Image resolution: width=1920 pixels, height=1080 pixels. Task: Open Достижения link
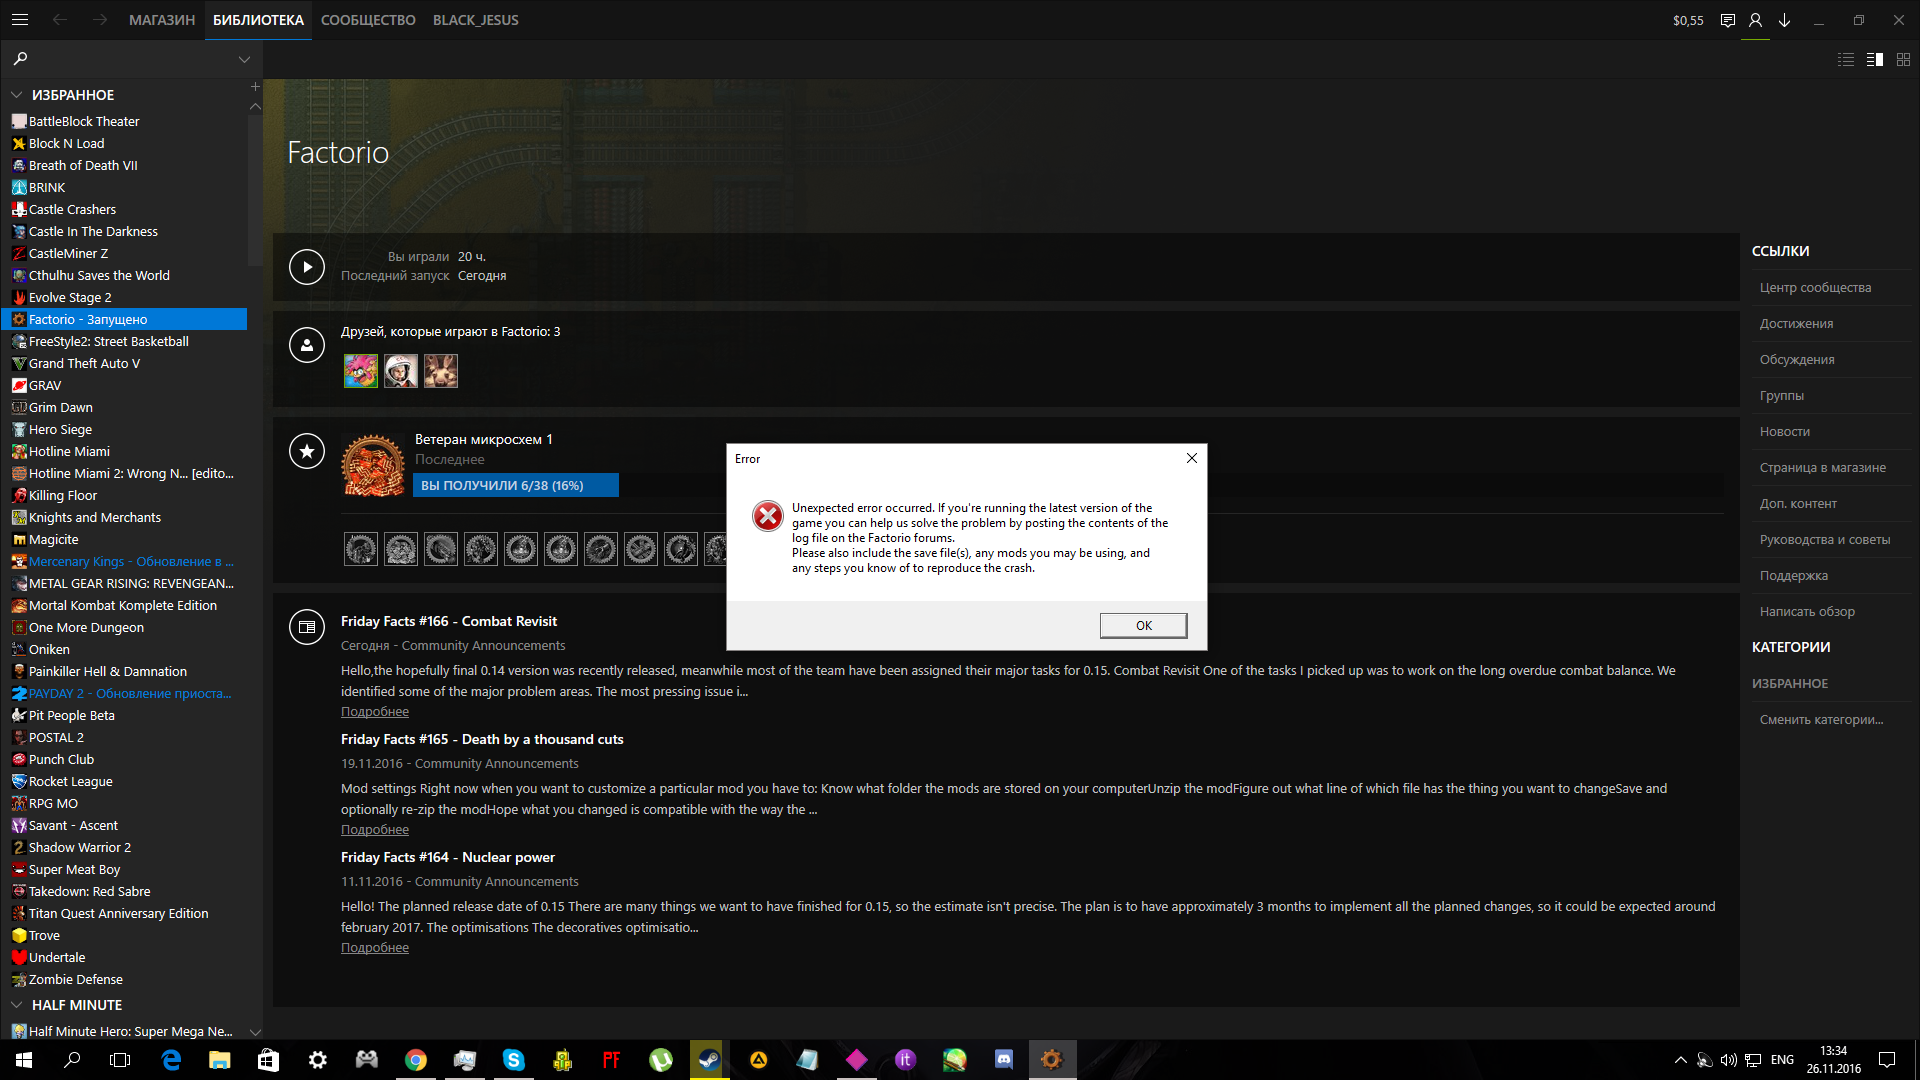(1796, 324)
